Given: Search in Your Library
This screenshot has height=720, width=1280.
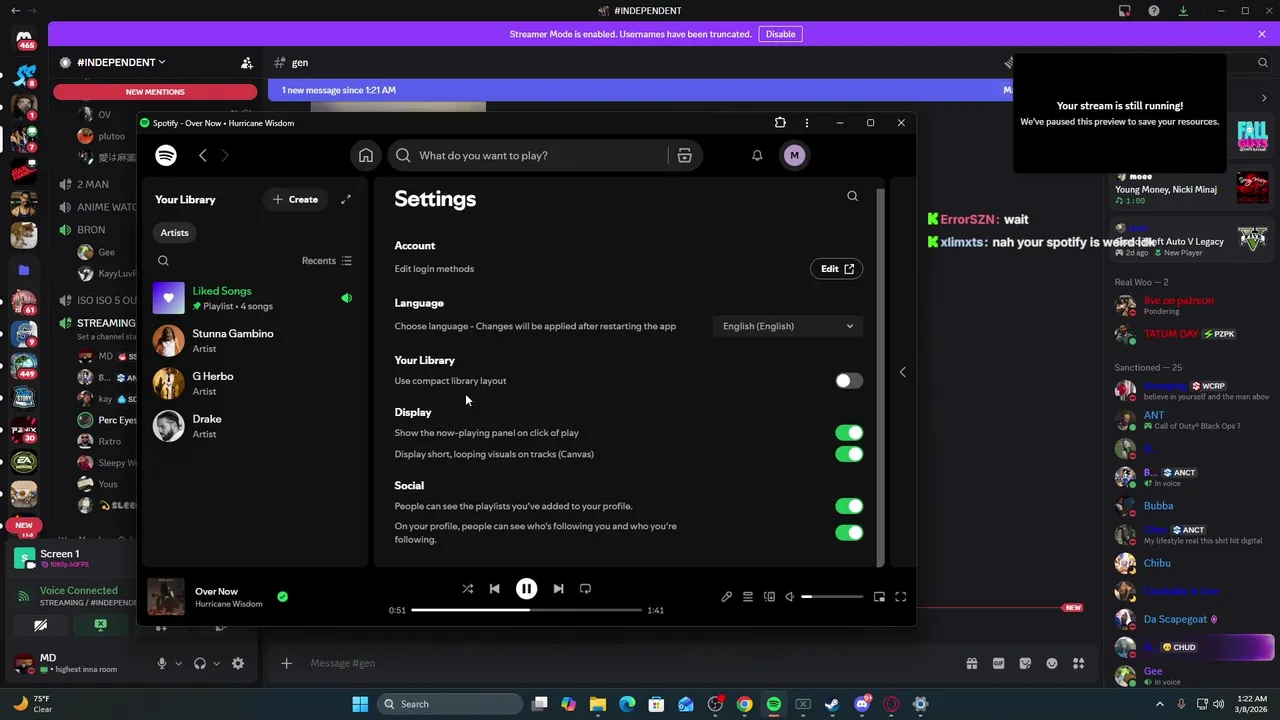Looking at the screenshot, I should (x=163, y=261).
